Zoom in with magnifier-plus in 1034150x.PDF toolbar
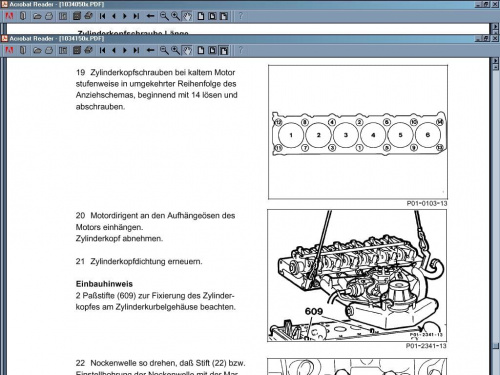The height and width of the screenshot is (375, 500). (175, 50)
